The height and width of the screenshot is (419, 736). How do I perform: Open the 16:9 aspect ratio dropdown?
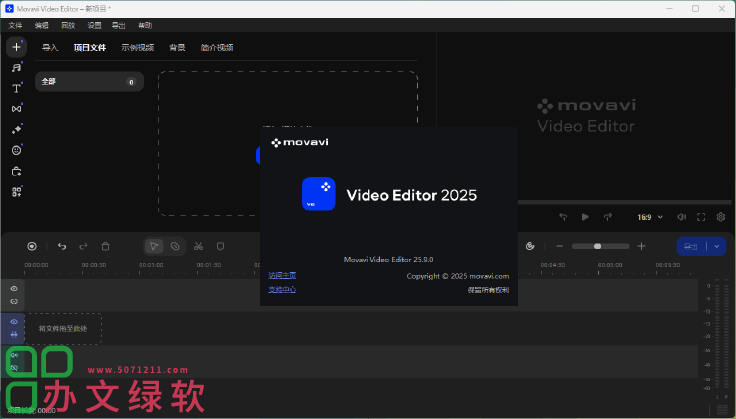(650, 217)
